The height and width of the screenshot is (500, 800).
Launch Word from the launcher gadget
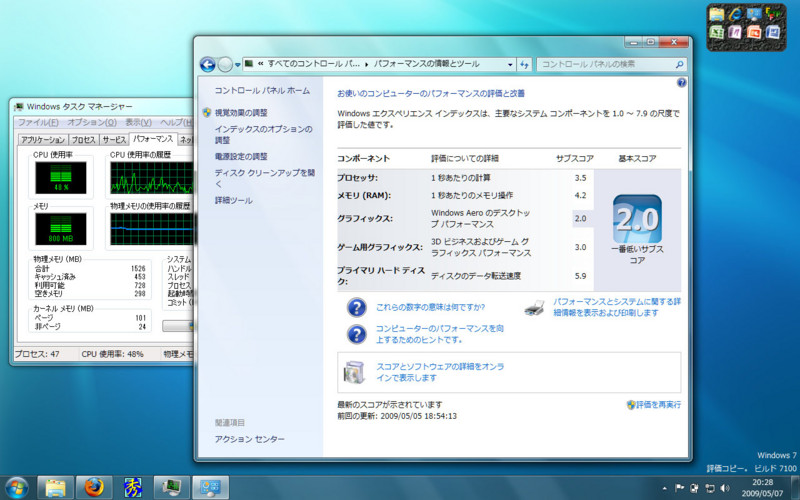[x=773, y=33]
